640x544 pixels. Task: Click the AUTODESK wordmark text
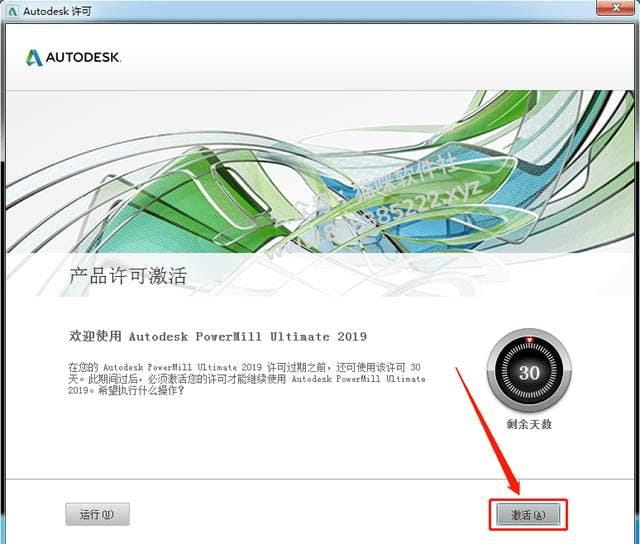[83, 57]
